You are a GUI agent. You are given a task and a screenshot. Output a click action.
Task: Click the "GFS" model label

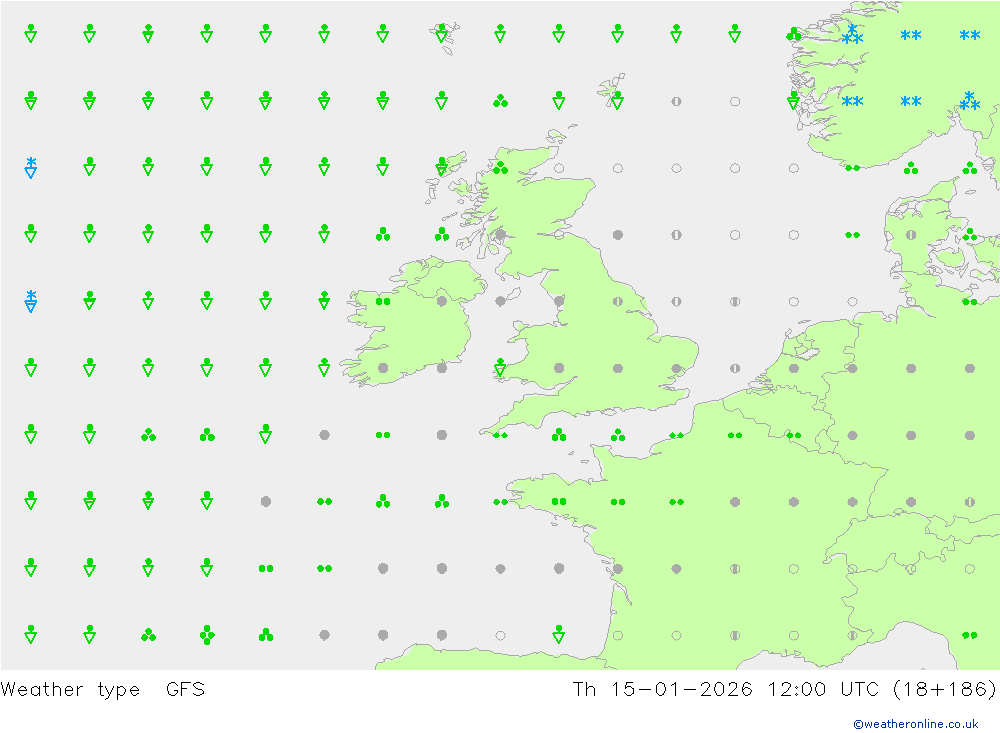tap(185, 689)
